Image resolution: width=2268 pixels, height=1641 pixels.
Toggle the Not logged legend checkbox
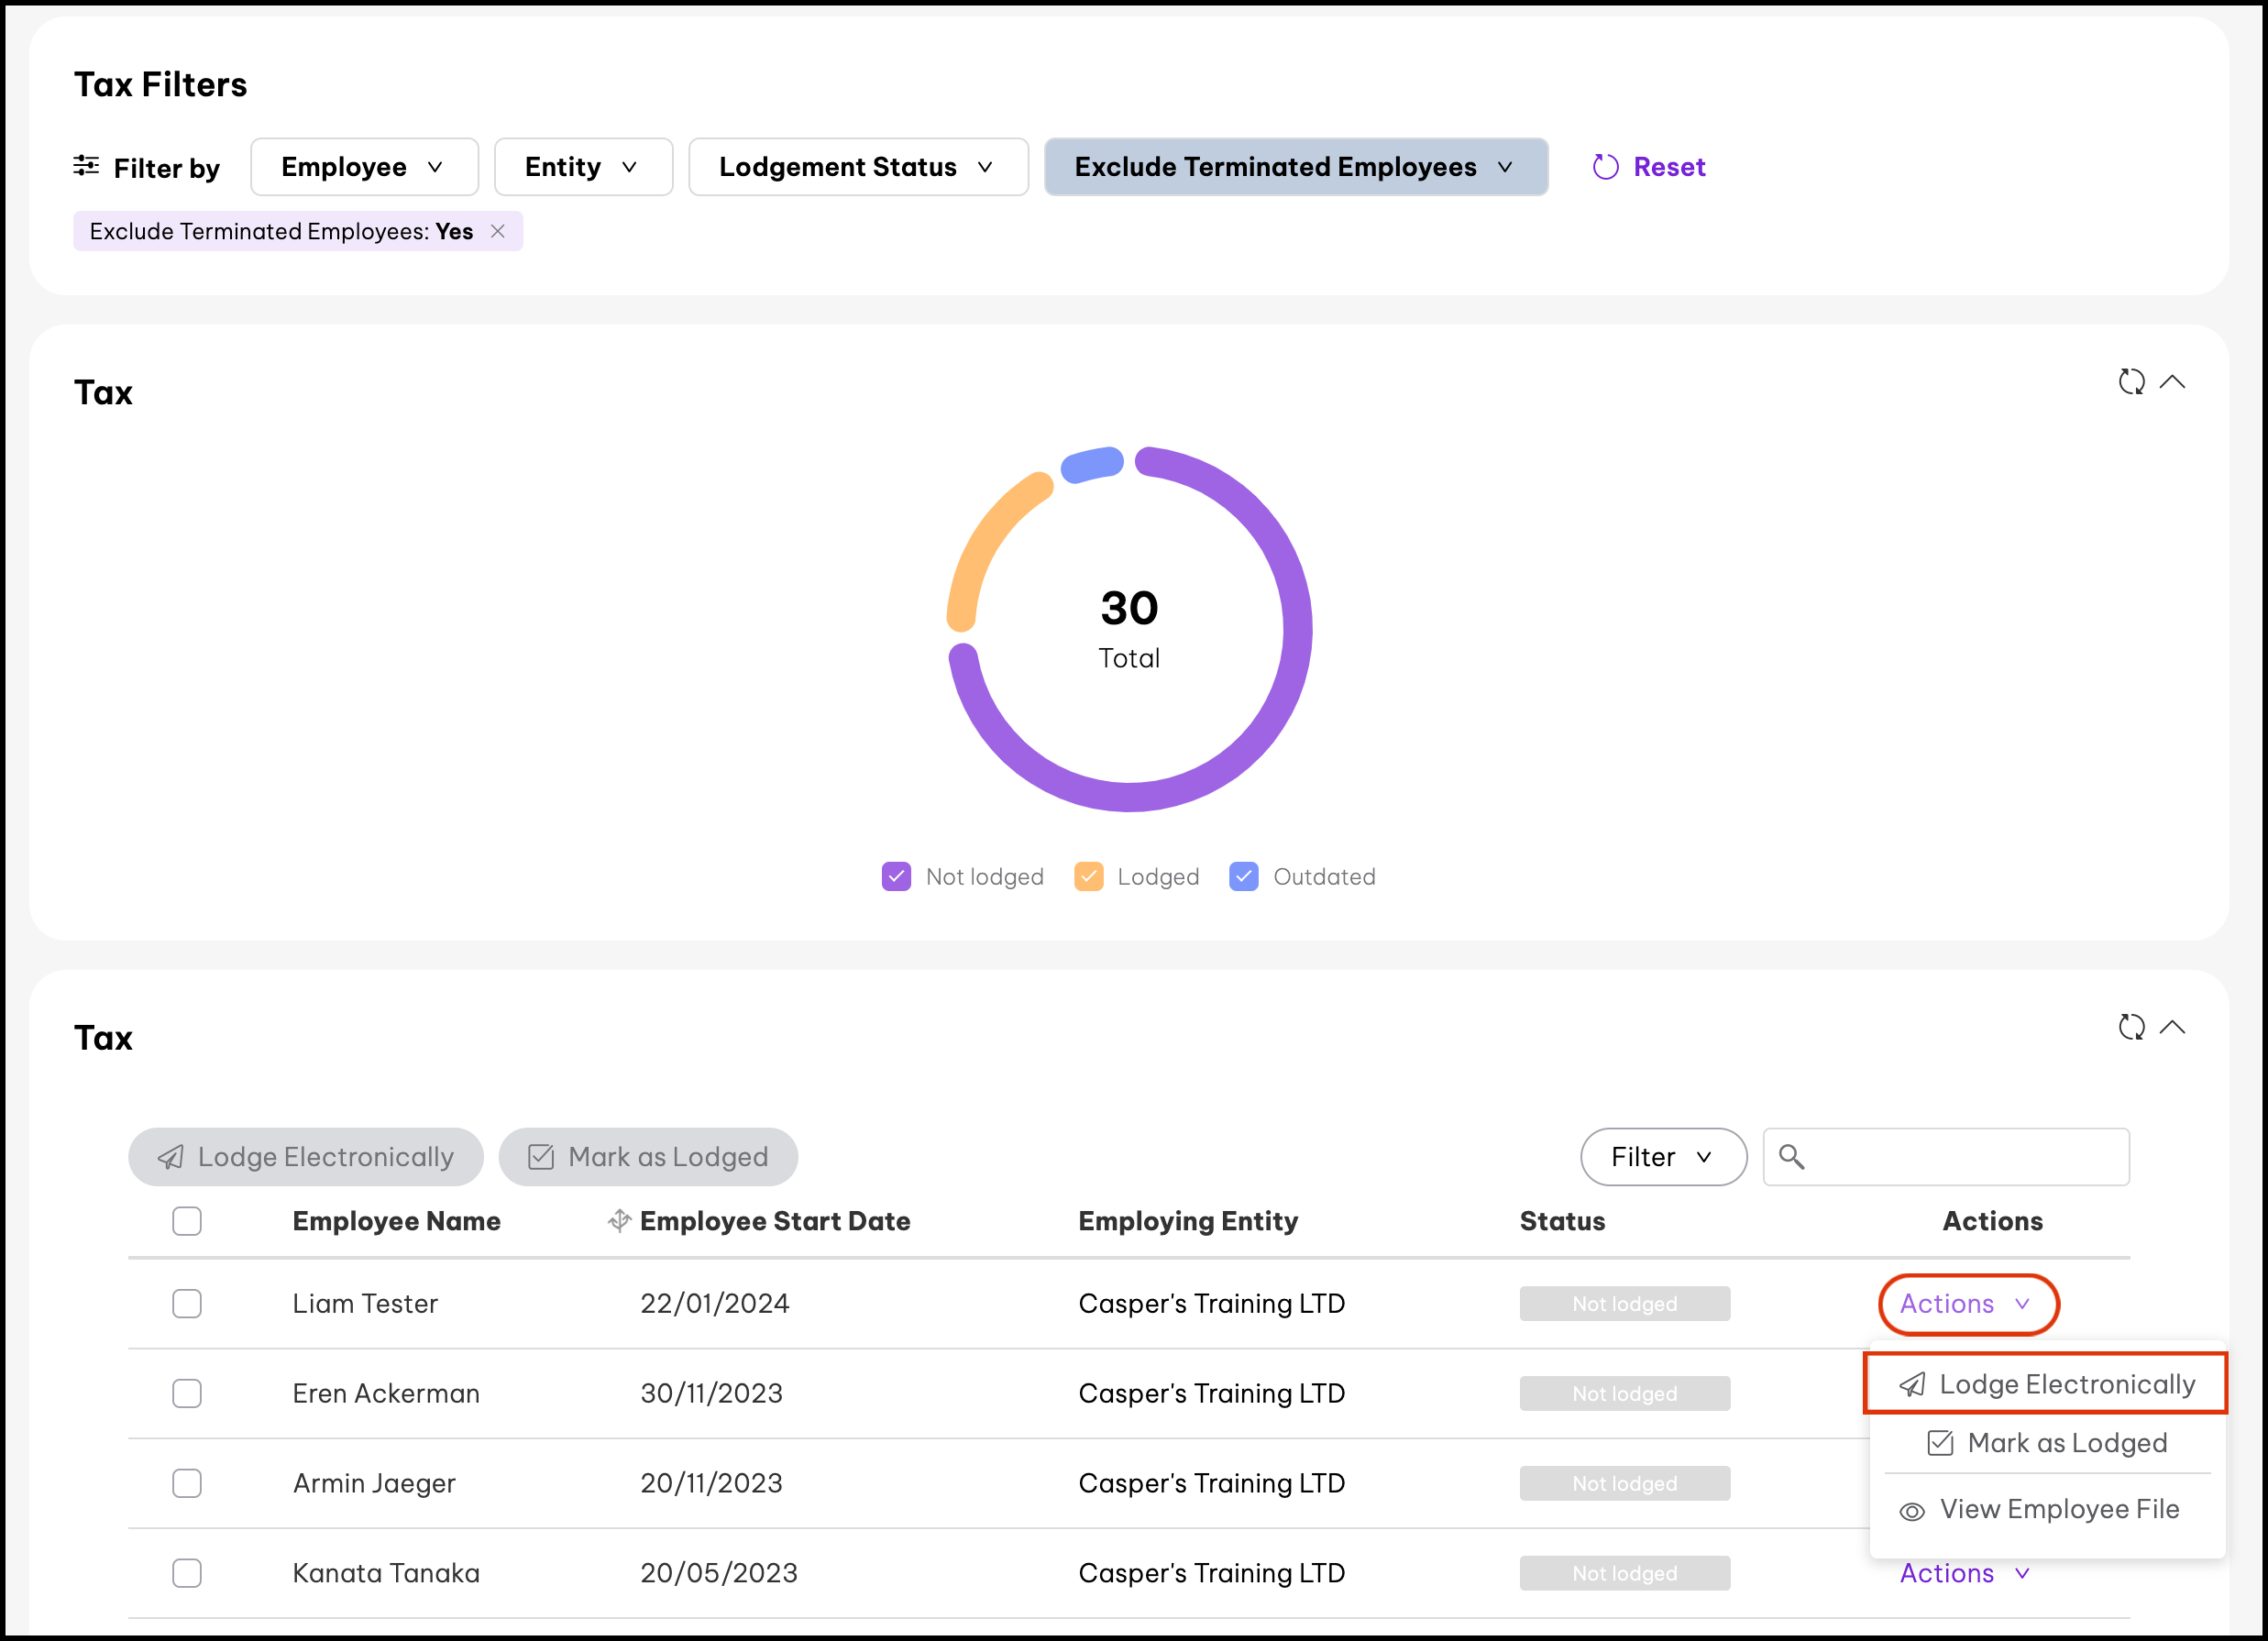point(896,876)
